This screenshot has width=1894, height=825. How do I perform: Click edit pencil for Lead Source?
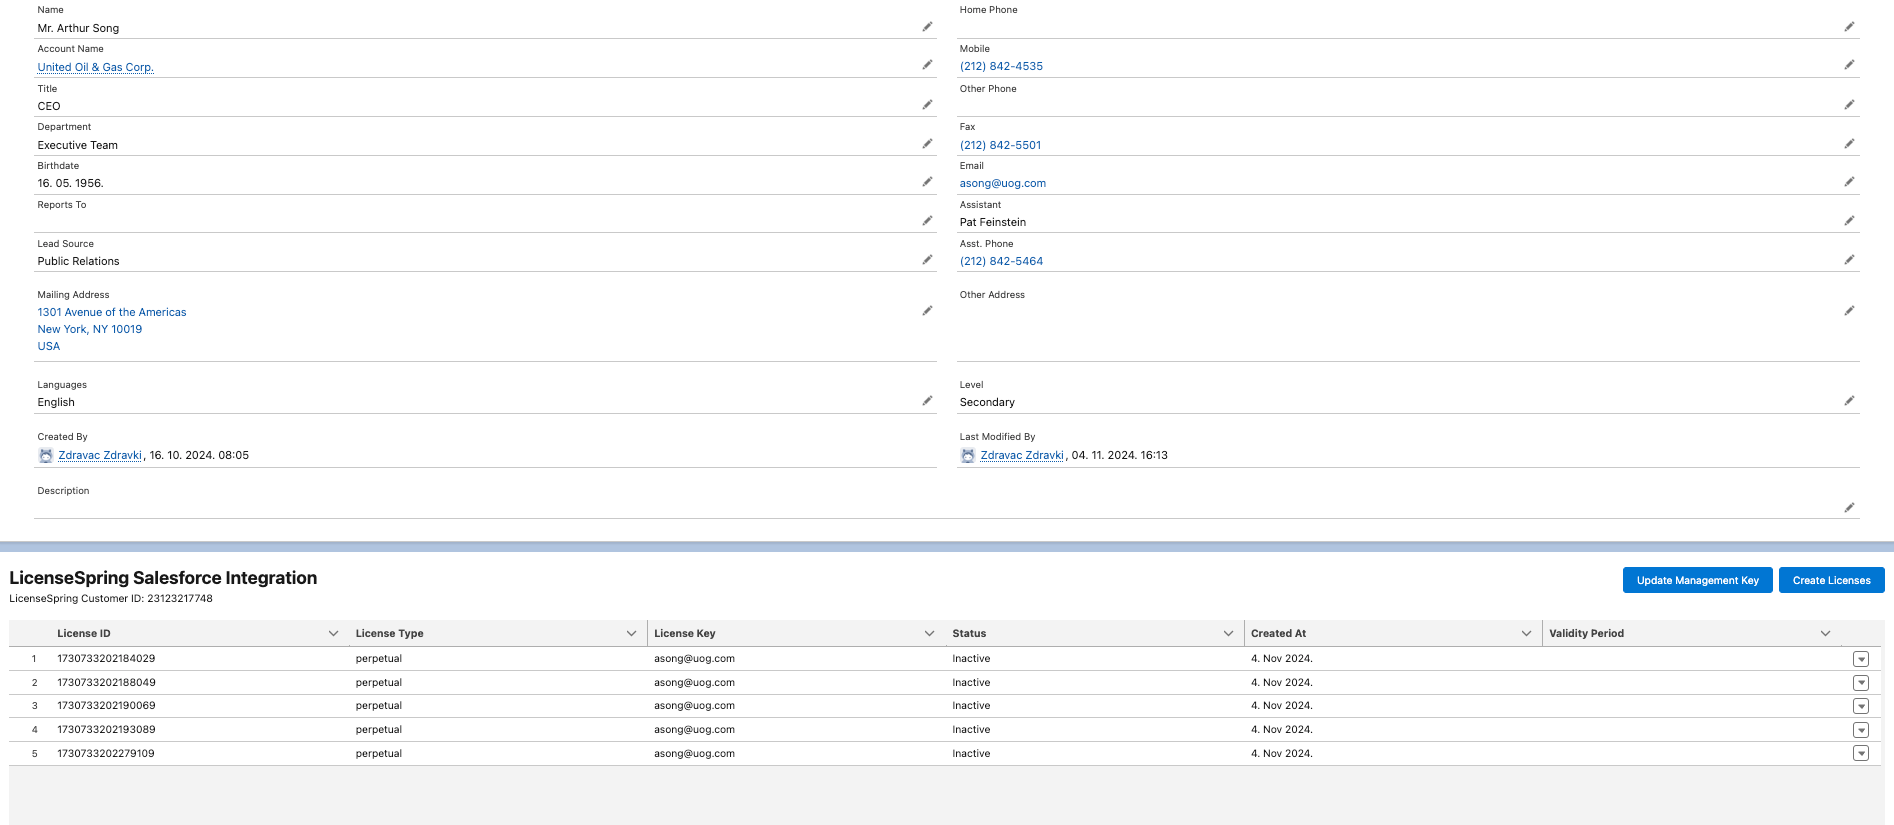point(927,260)
